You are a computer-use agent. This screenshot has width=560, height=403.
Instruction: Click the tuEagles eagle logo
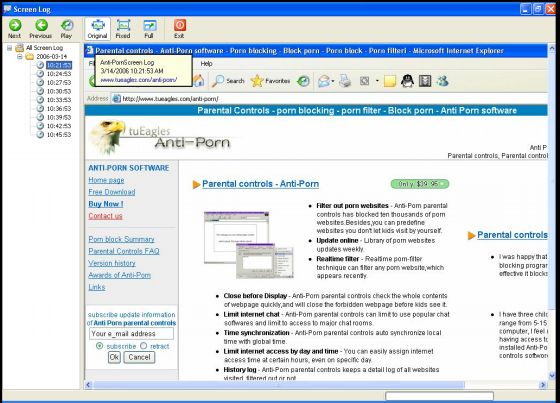pos(107,137)
